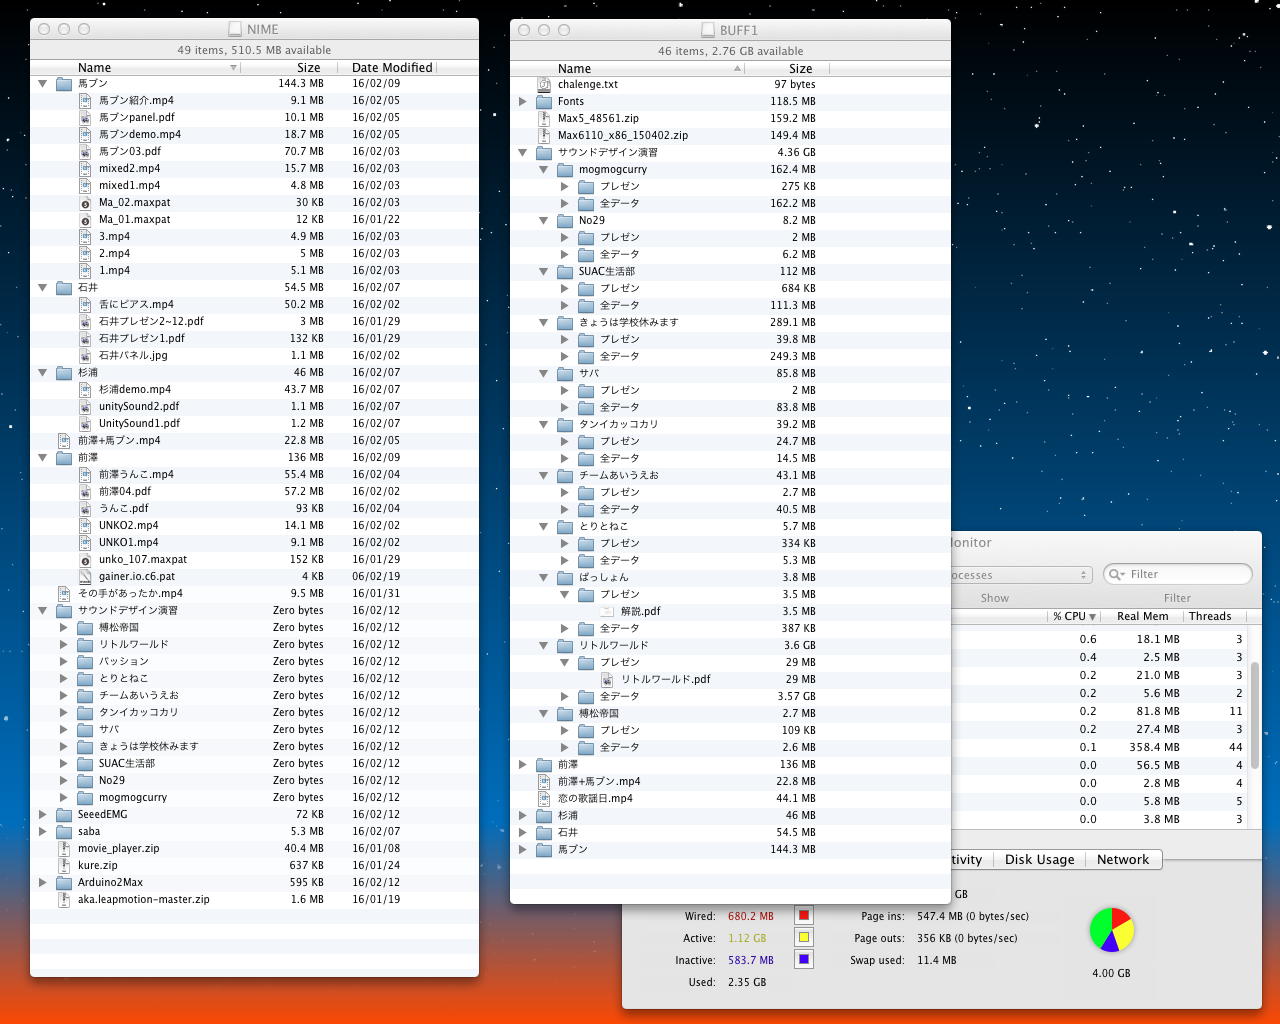
Task: Click the chalenge.txt text file icon
Action: click(544, 84)
